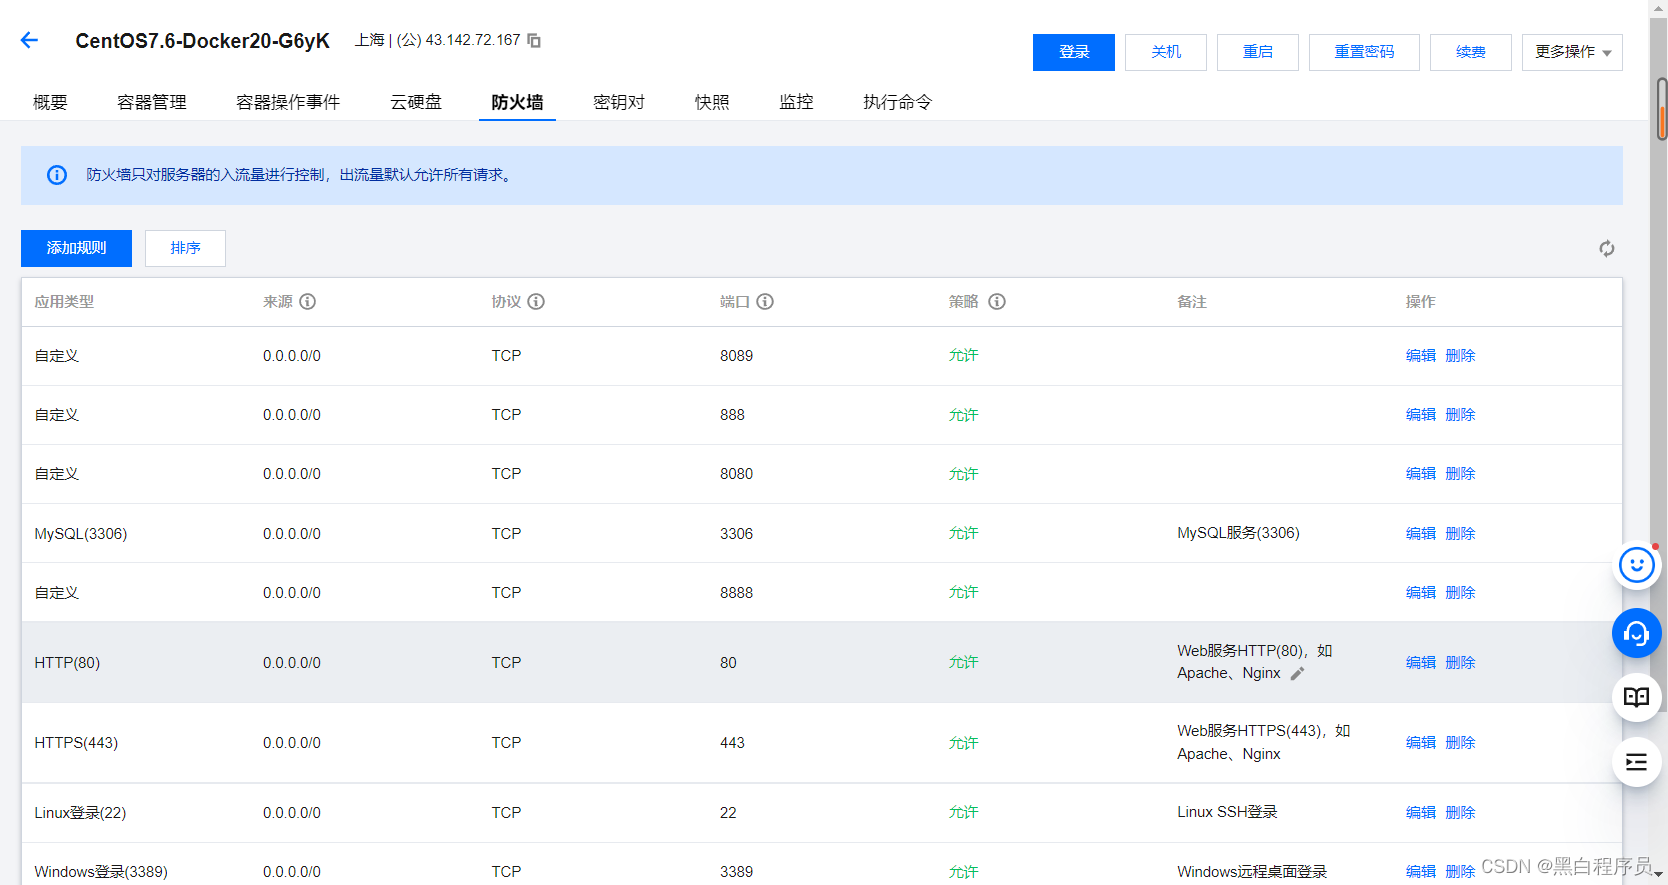Edit the port 888 rule
Viewport: 1668px width, 885px height.
tap(1420, 415)
